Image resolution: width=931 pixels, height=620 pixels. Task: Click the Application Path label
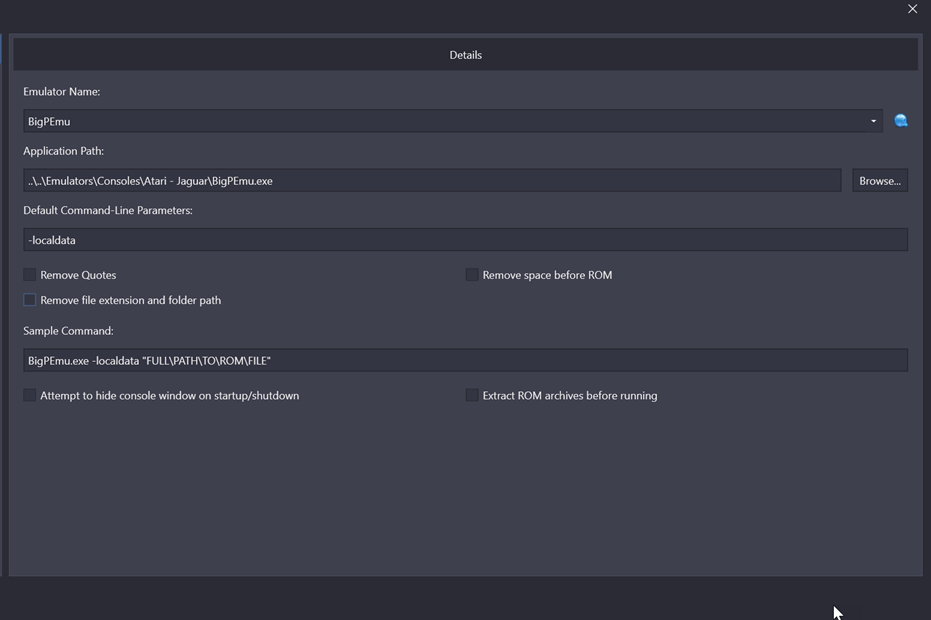64,151
